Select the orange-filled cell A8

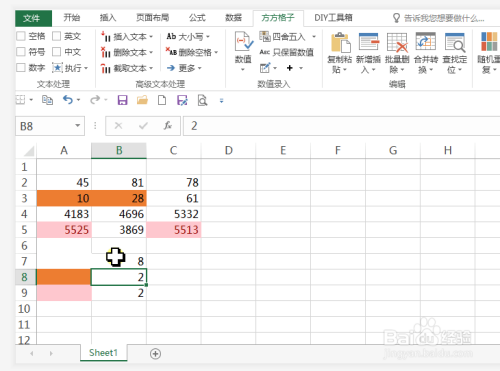(63, 277)
